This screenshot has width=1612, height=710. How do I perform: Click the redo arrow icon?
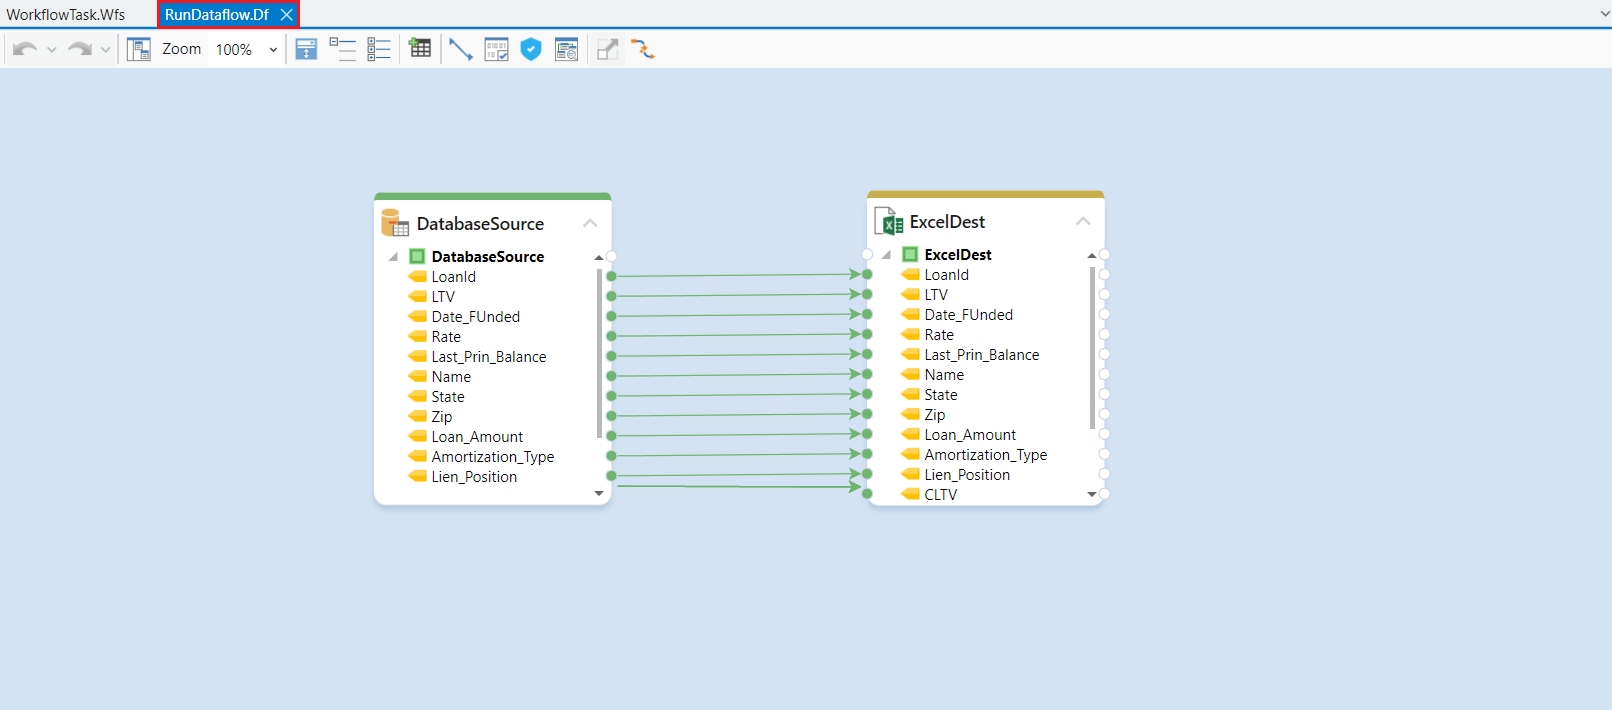click(79, 49)
